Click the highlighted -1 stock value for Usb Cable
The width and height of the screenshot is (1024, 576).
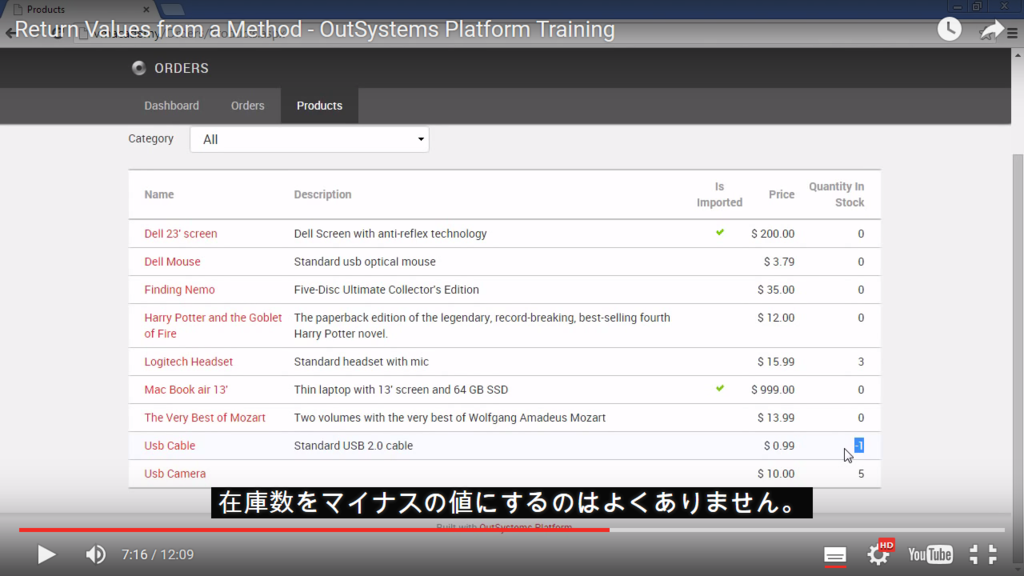(x=859, y=445)
